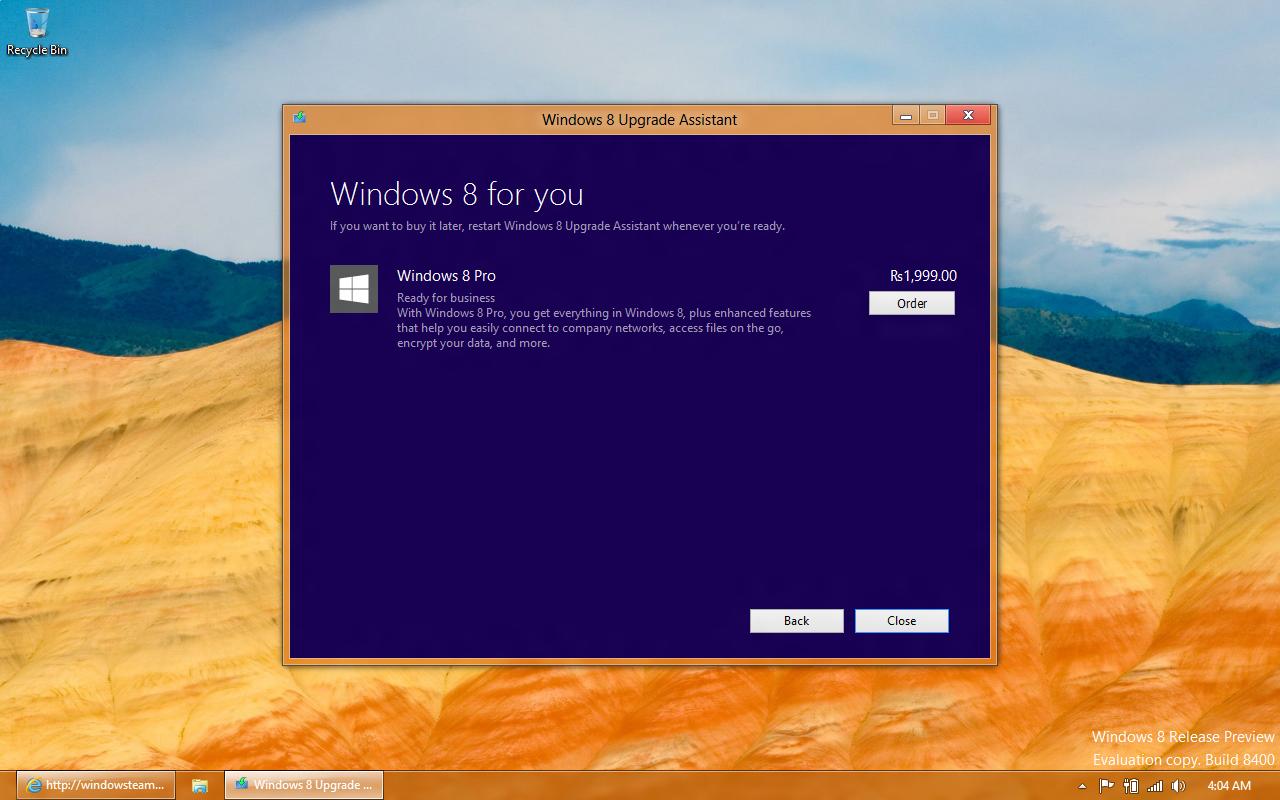Click the Close button in the dialog
This screenshot has height=800, width=1280.
click(901, 621)
